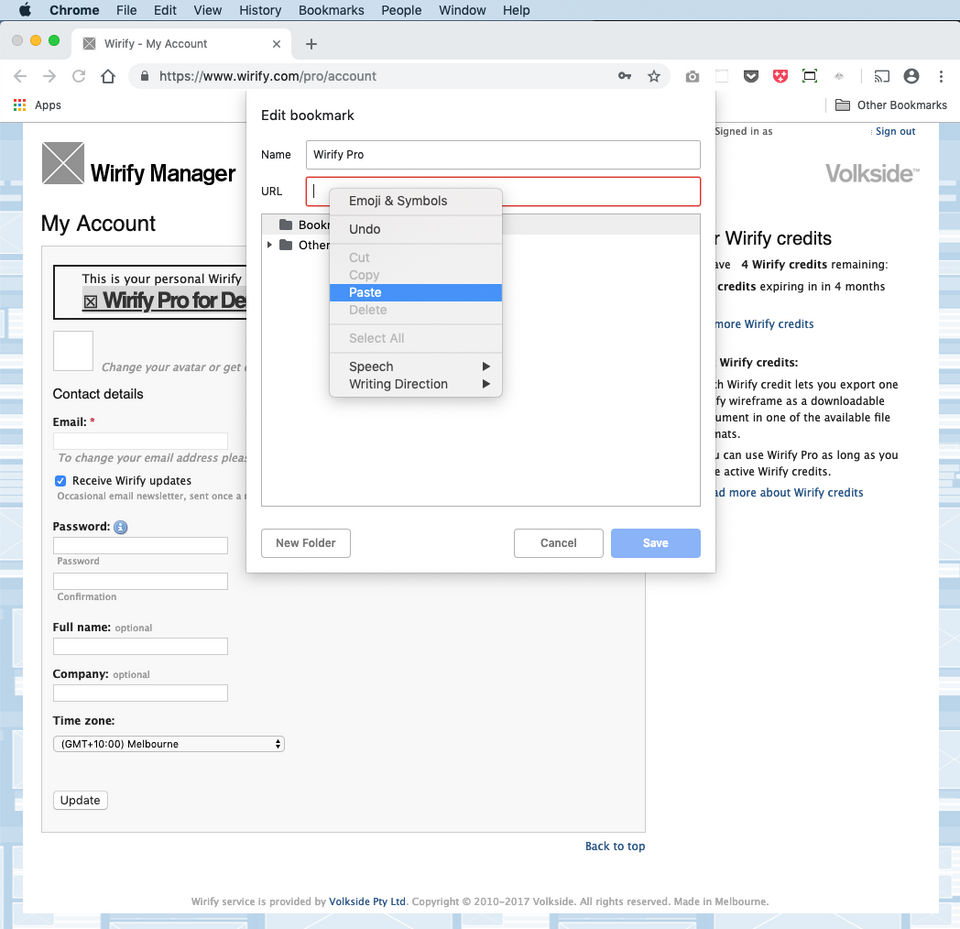Click the Sign out link
The image size is (960, 929).
895,131
